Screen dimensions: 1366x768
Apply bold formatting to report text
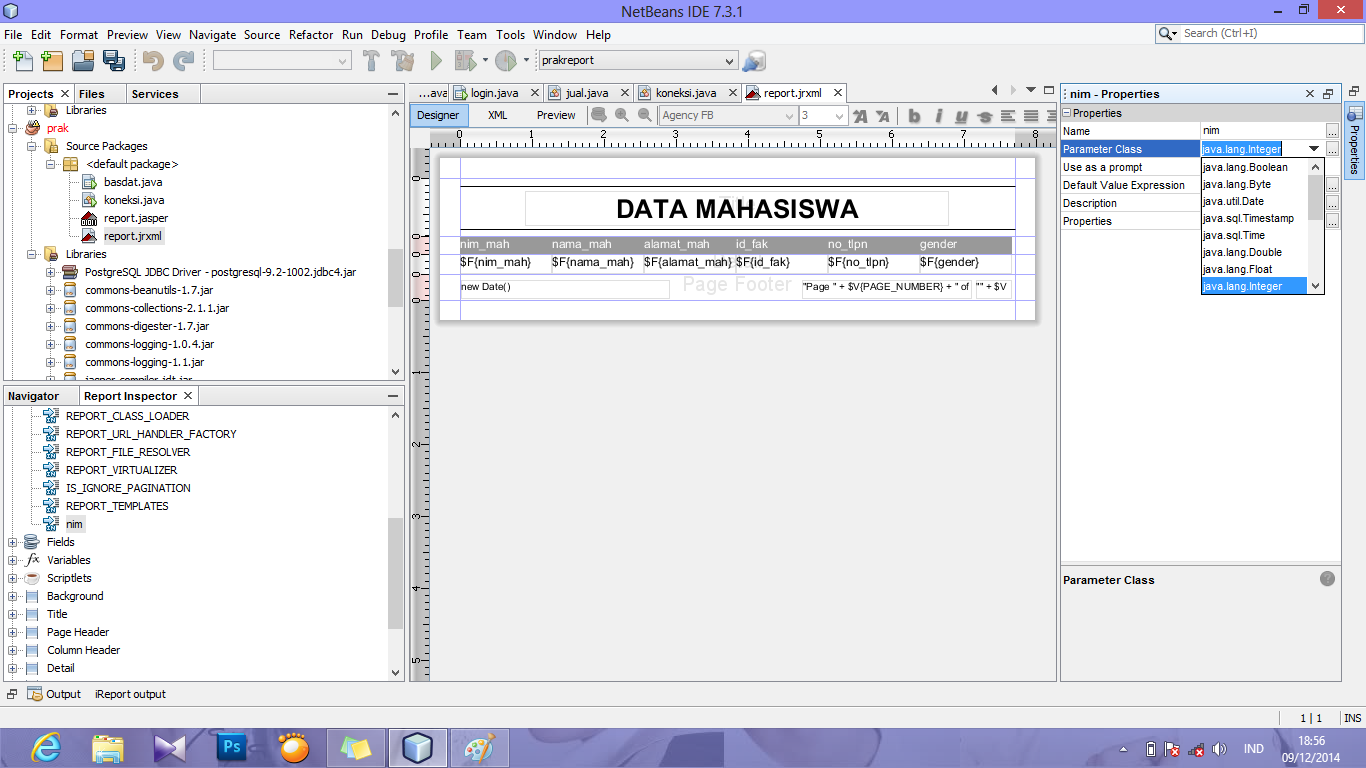click(914, 115)
